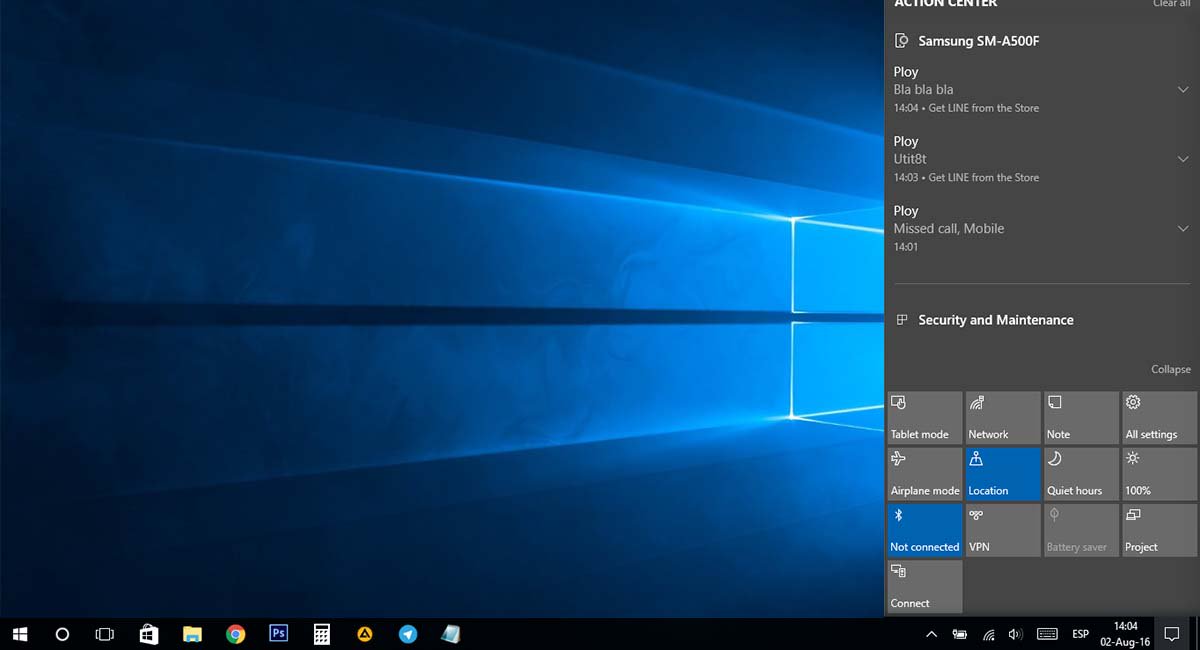This screenshot has height=650, width=1200.
Task: Open the Windows Start menu
Action: click(x=20, y=634)
